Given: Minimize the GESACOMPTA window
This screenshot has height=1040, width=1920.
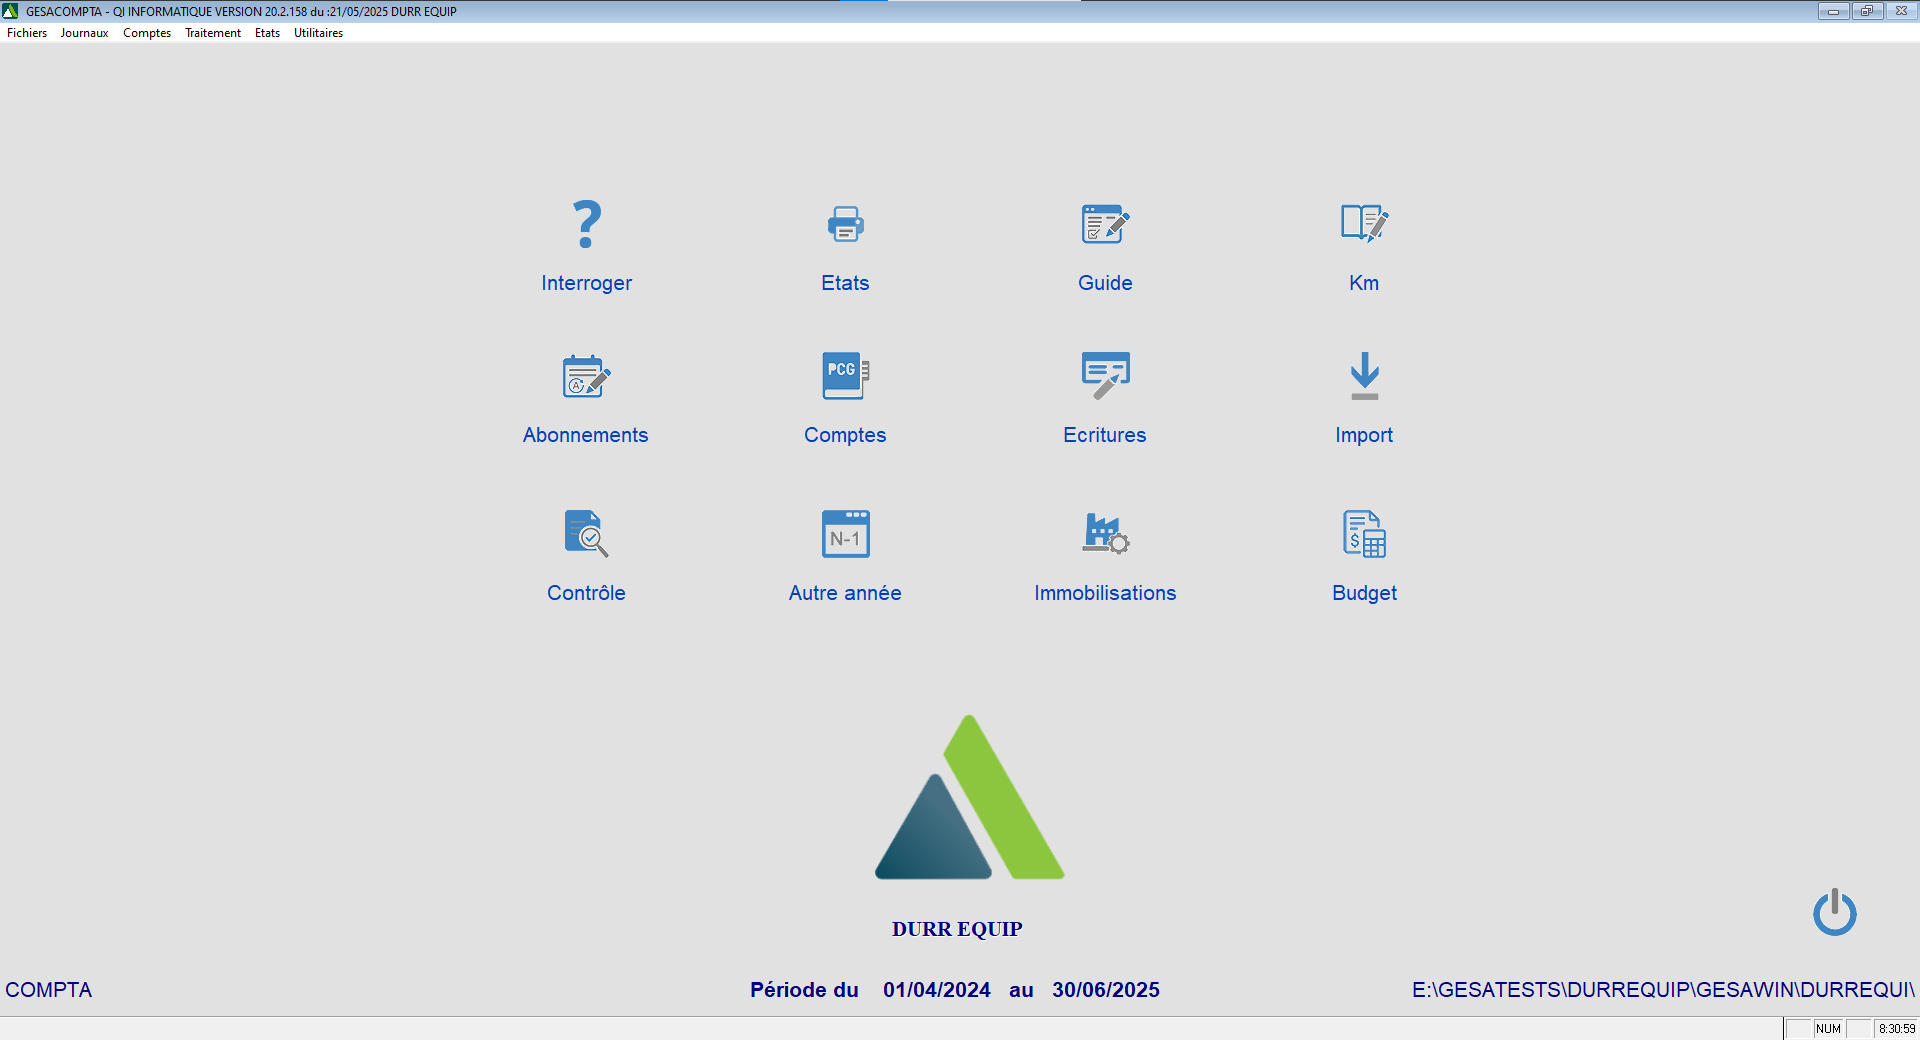Looking at the screenshot, I should tap(1833, 11).
